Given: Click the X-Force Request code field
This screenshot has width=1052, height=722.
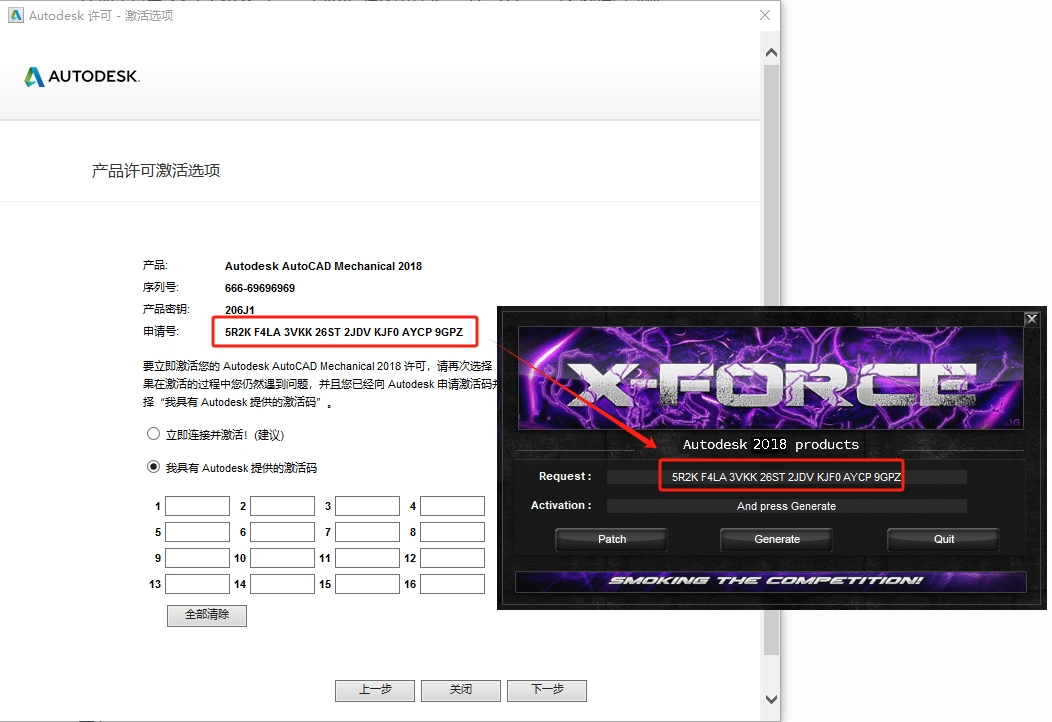Looking at the screenshot, I should point(786,477).
